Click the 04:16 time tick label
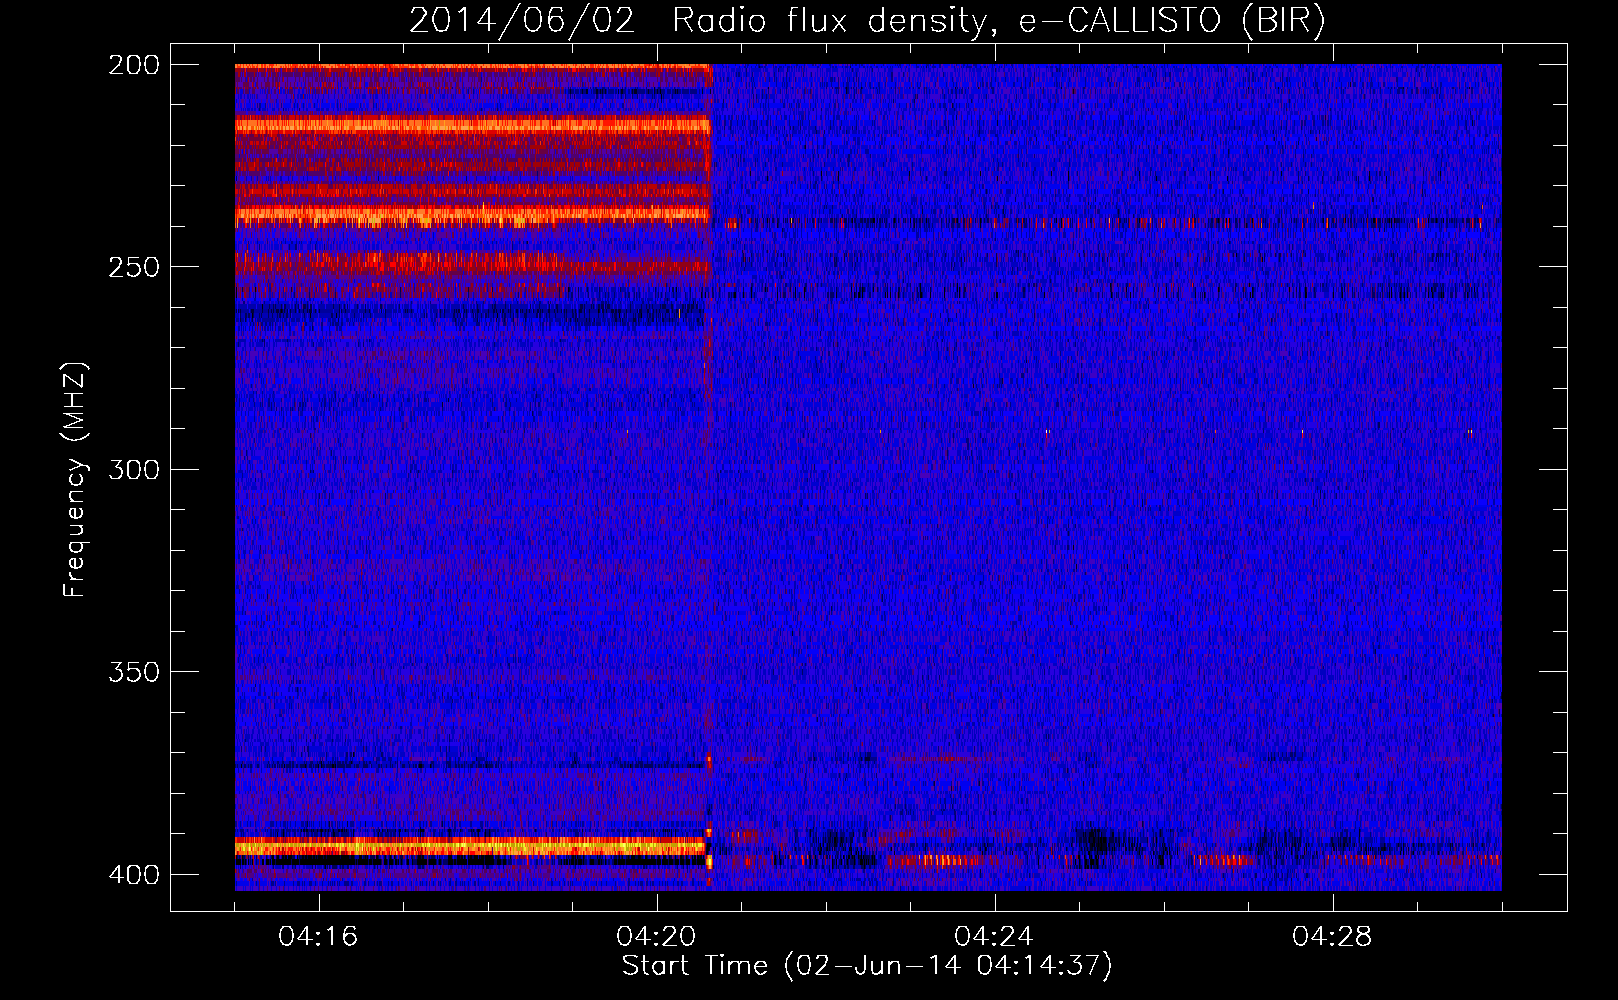This screenshot has width=1618, height=1000. pyautogui.click(x=318, y=937)
